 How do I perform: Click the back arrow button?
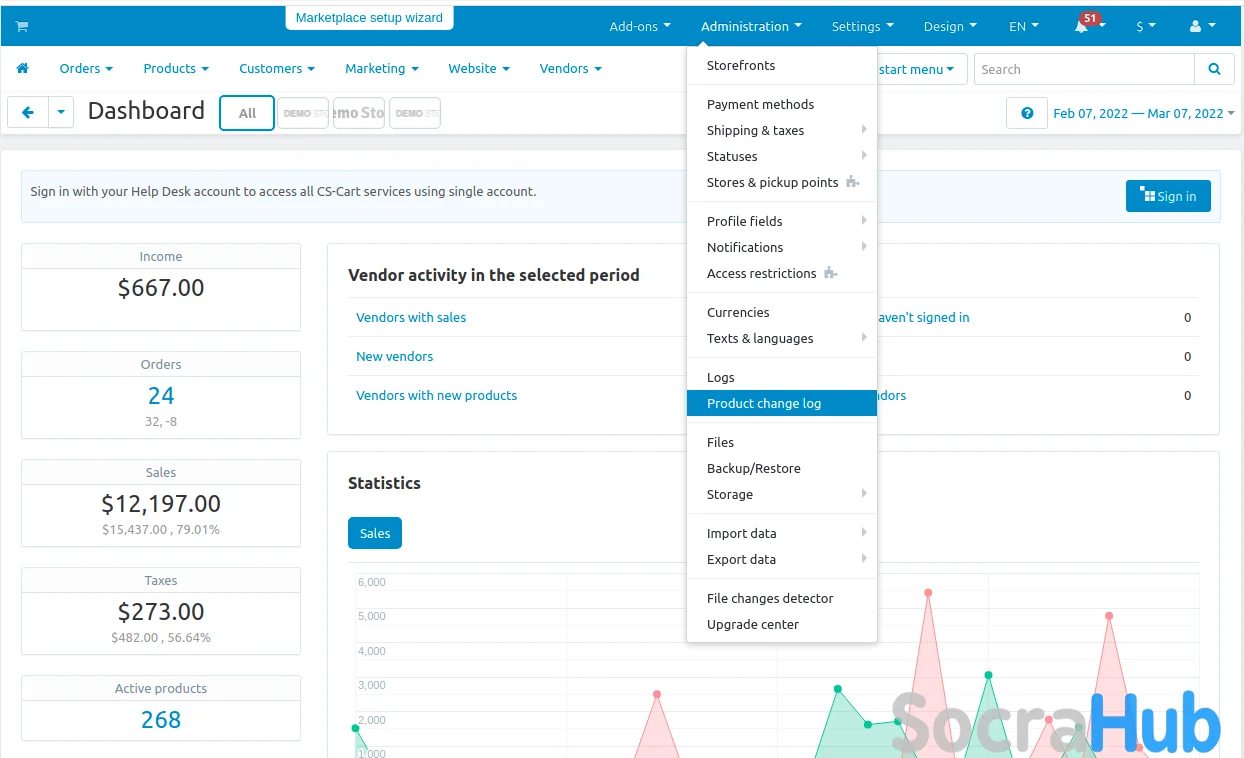[28, 113]
